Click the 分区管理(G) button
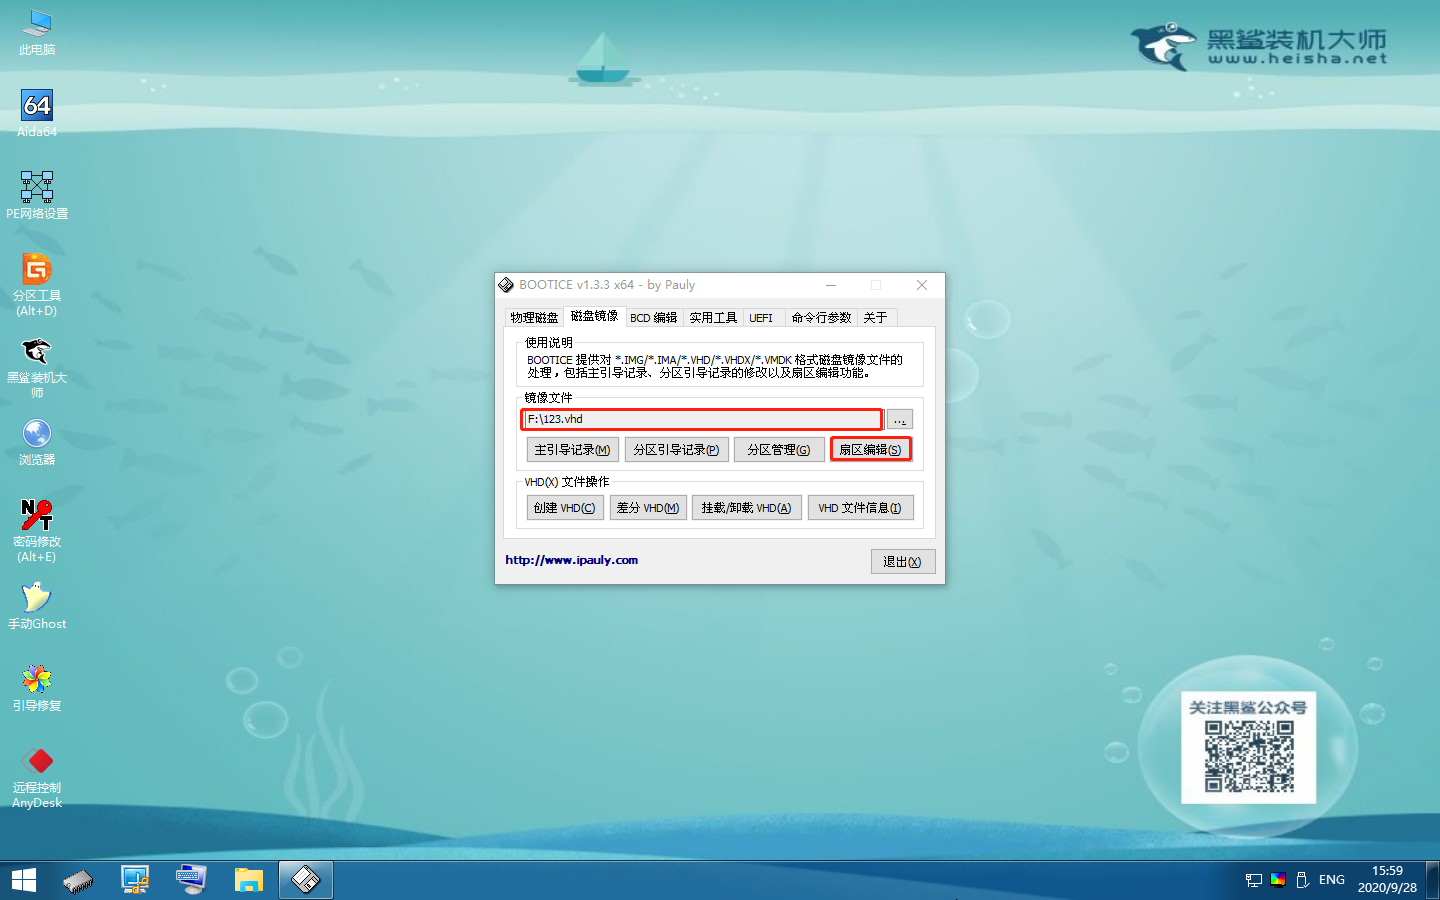 (x=779, y=449)
